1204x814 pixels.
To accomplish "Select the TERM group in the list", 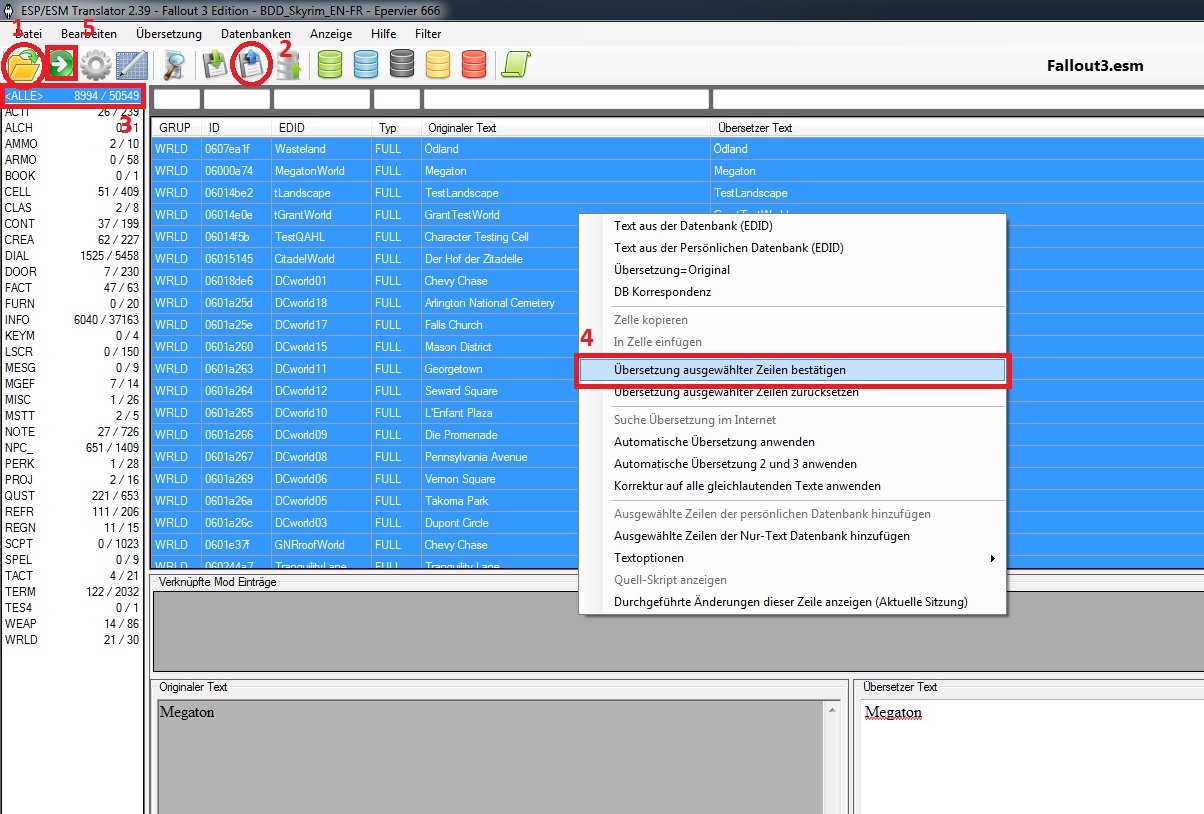I will click(72, 592).
